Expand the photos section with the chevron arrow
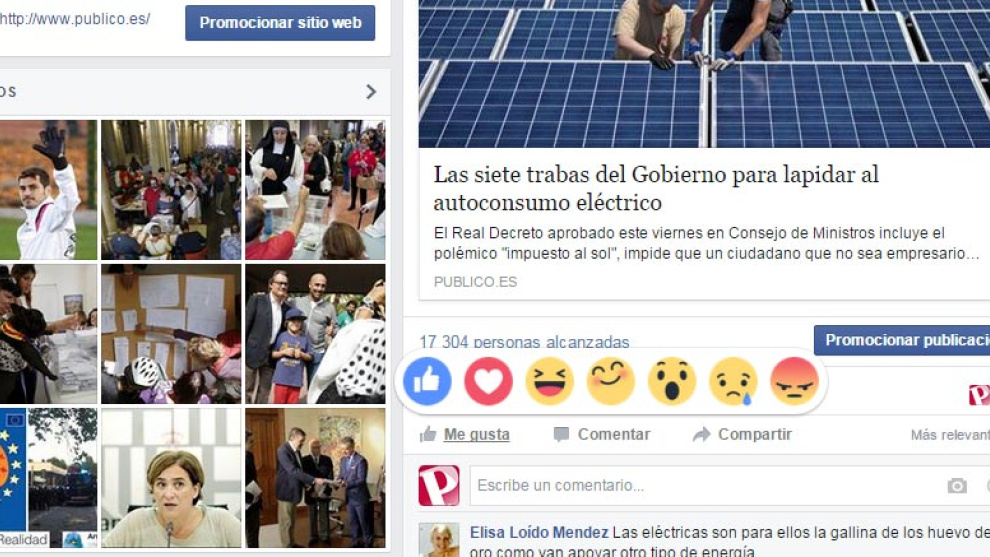The image size is (990, 557). [x=371, y=92]
